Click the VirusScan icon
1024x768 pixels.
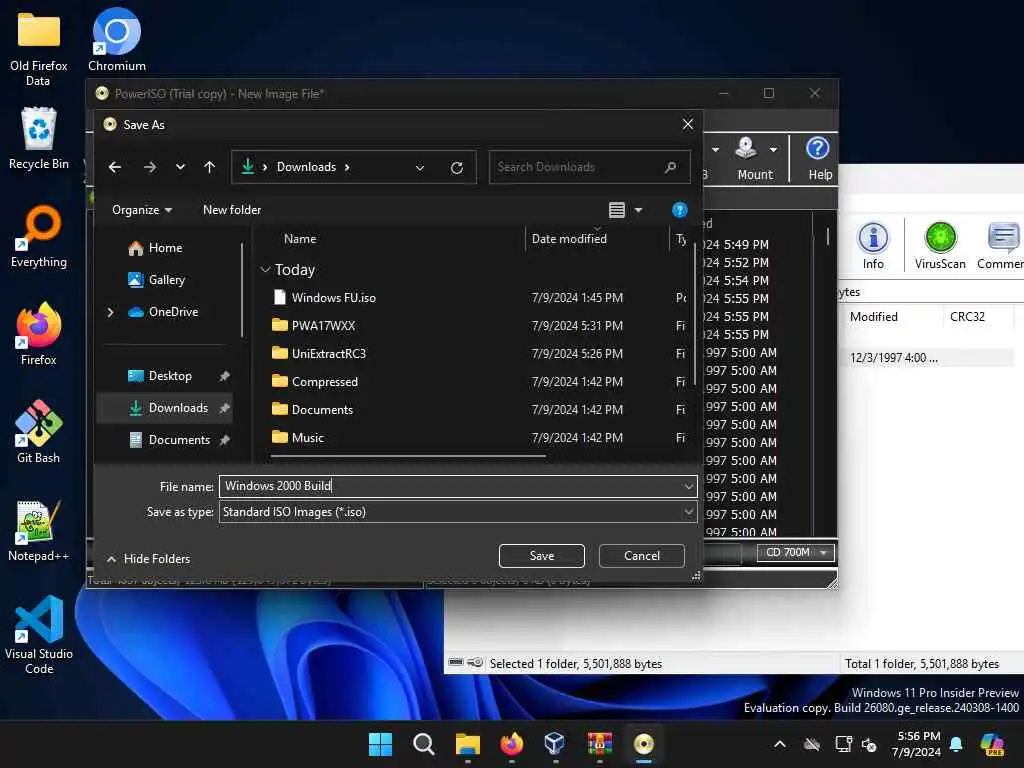pyautogui.click(x=940, y=246)
